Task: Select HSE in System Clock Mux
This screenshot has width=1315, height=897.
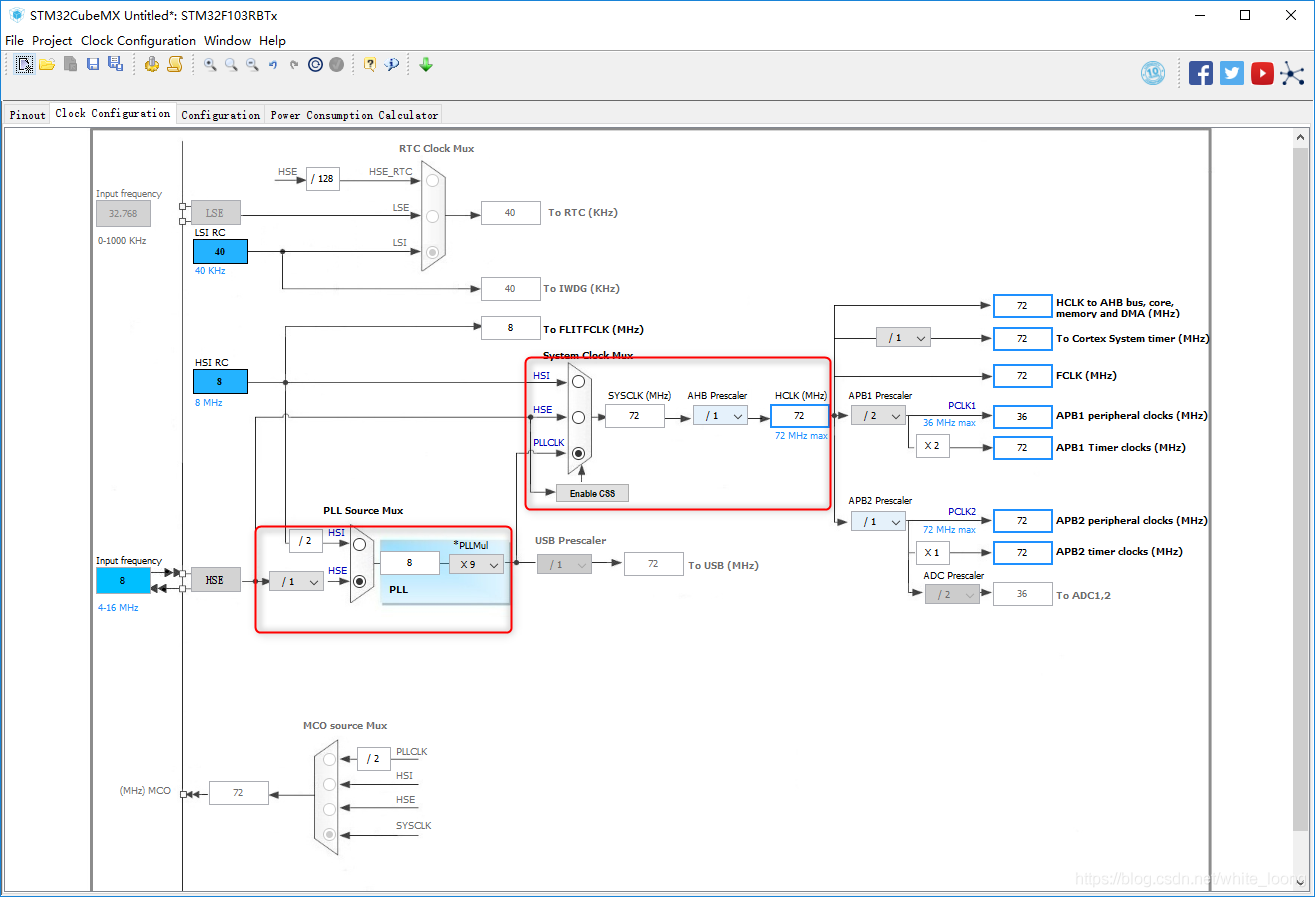Action: tap(578, 417)
